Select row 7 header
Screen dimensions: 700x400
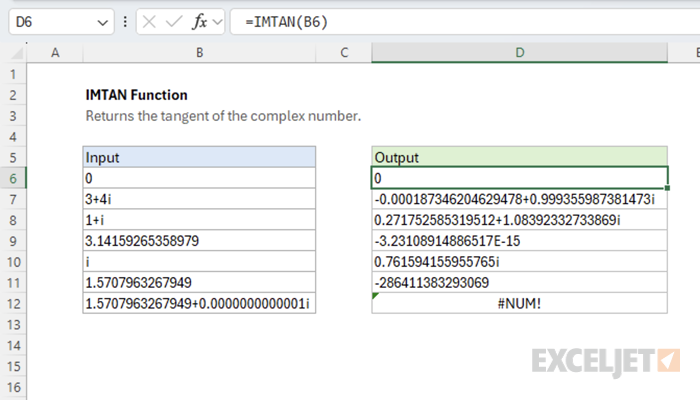pyautogui.click(x=13, y=199)
